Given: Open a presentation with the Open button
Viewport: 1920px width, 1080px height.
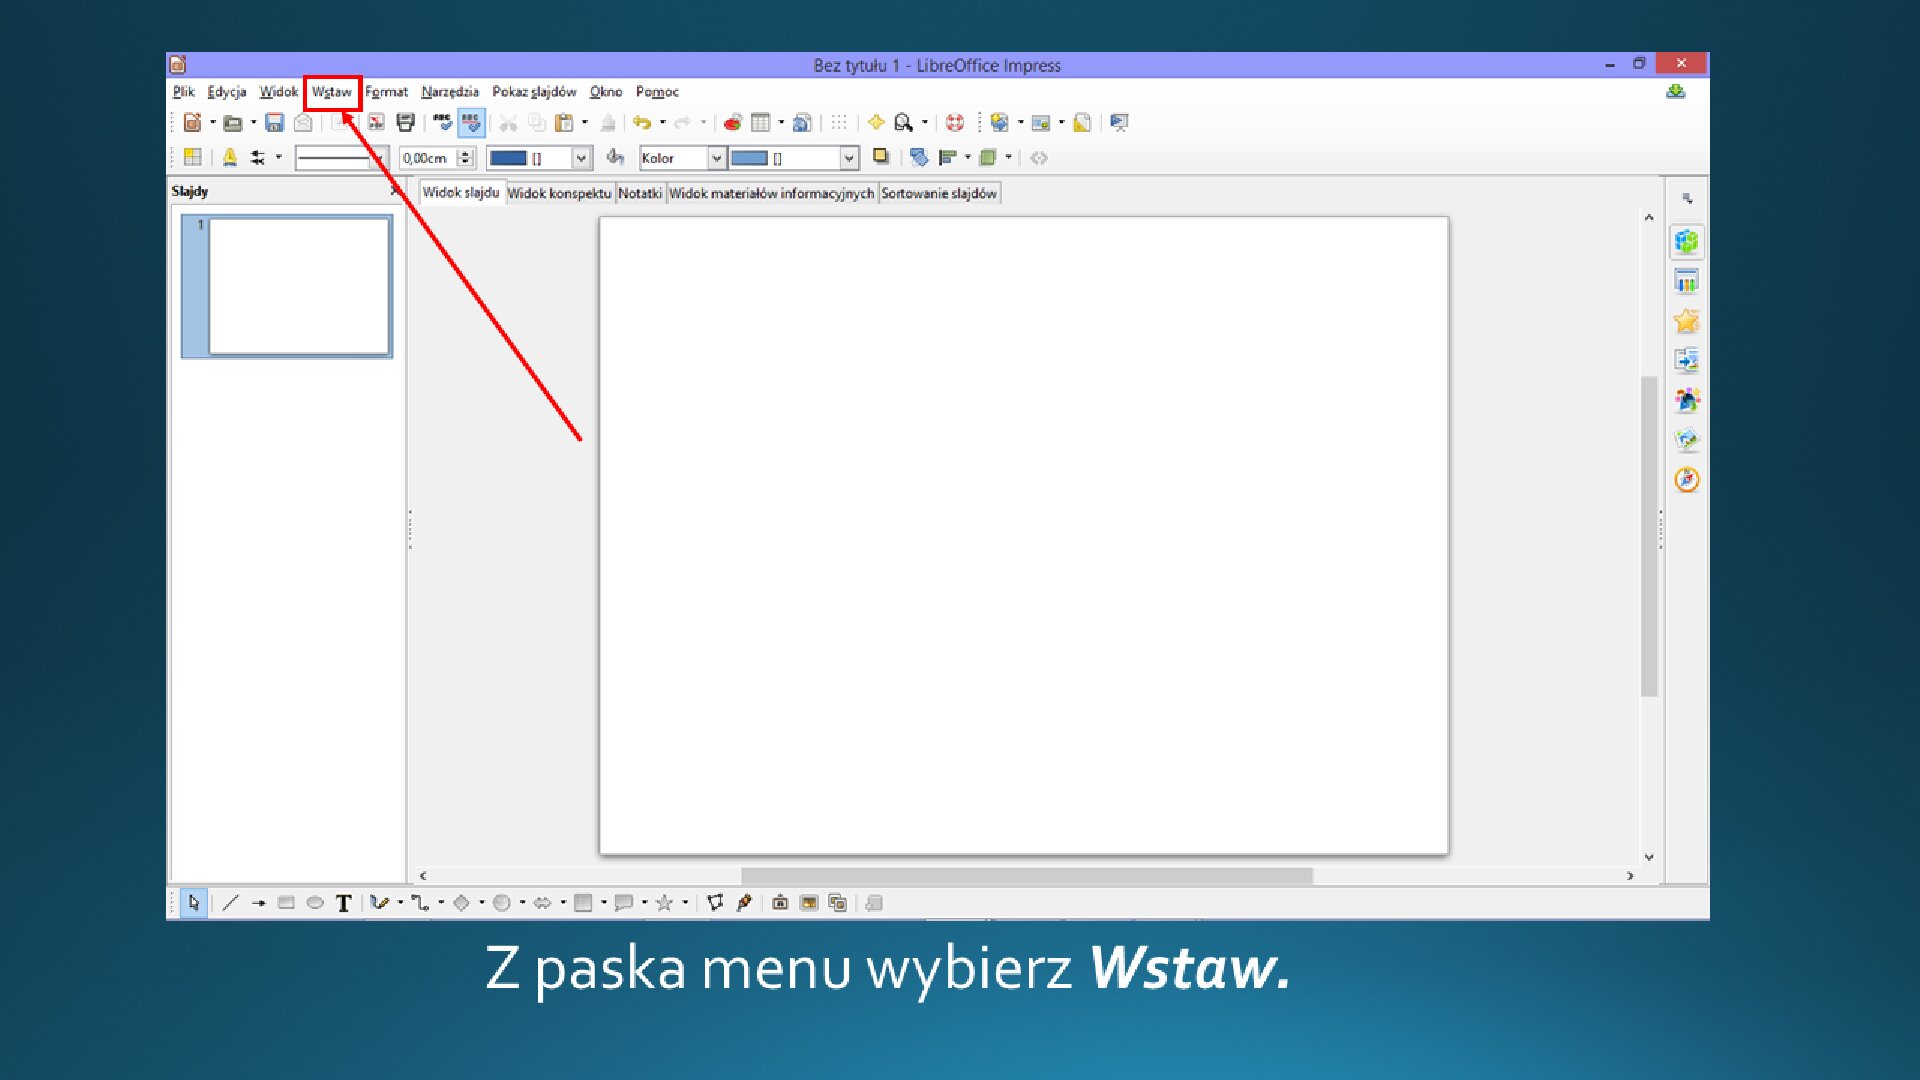Looking at the screenshot, I should [233, 122].
